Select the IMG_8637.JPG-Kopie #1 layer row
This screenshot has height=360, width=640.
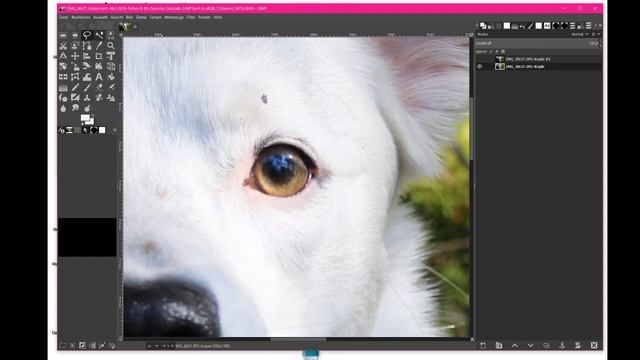[x=539, y=59]
